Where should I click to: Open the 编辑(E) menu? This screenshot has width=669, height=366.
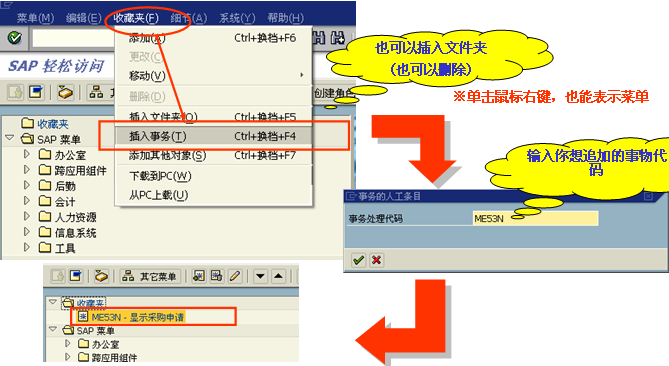[x=84, y=18]
